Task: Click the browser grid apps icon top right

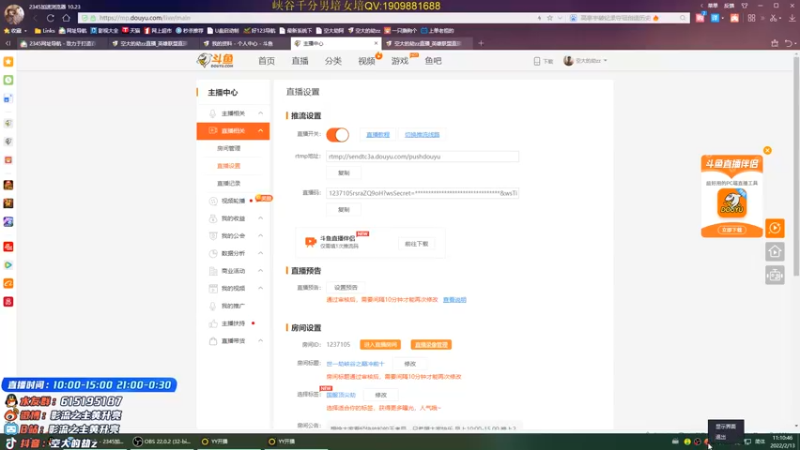Action: coord(752,18)
